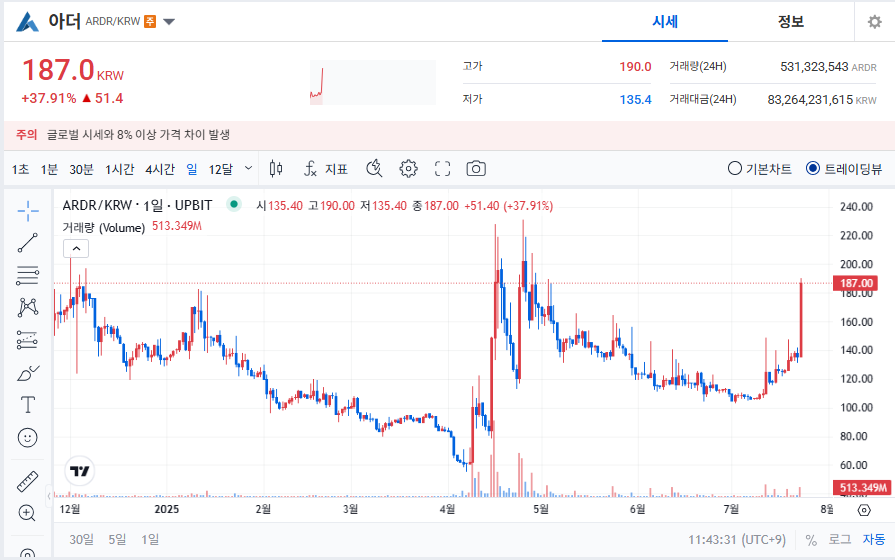This screenshot has width=895, height=560.
Task: Set chart range to 1일
Action: point(150,539)
